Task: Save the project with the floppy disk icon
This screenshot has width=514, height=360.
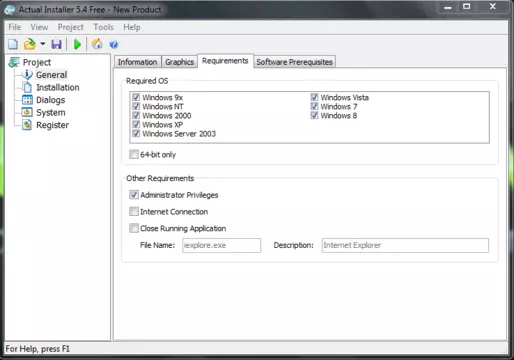Action: [x=56, y=44]
